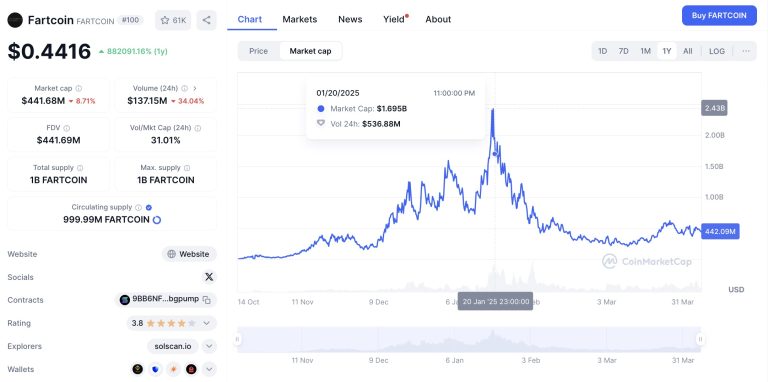Click the share icon beside the watchlist

(x=207, y=20)
